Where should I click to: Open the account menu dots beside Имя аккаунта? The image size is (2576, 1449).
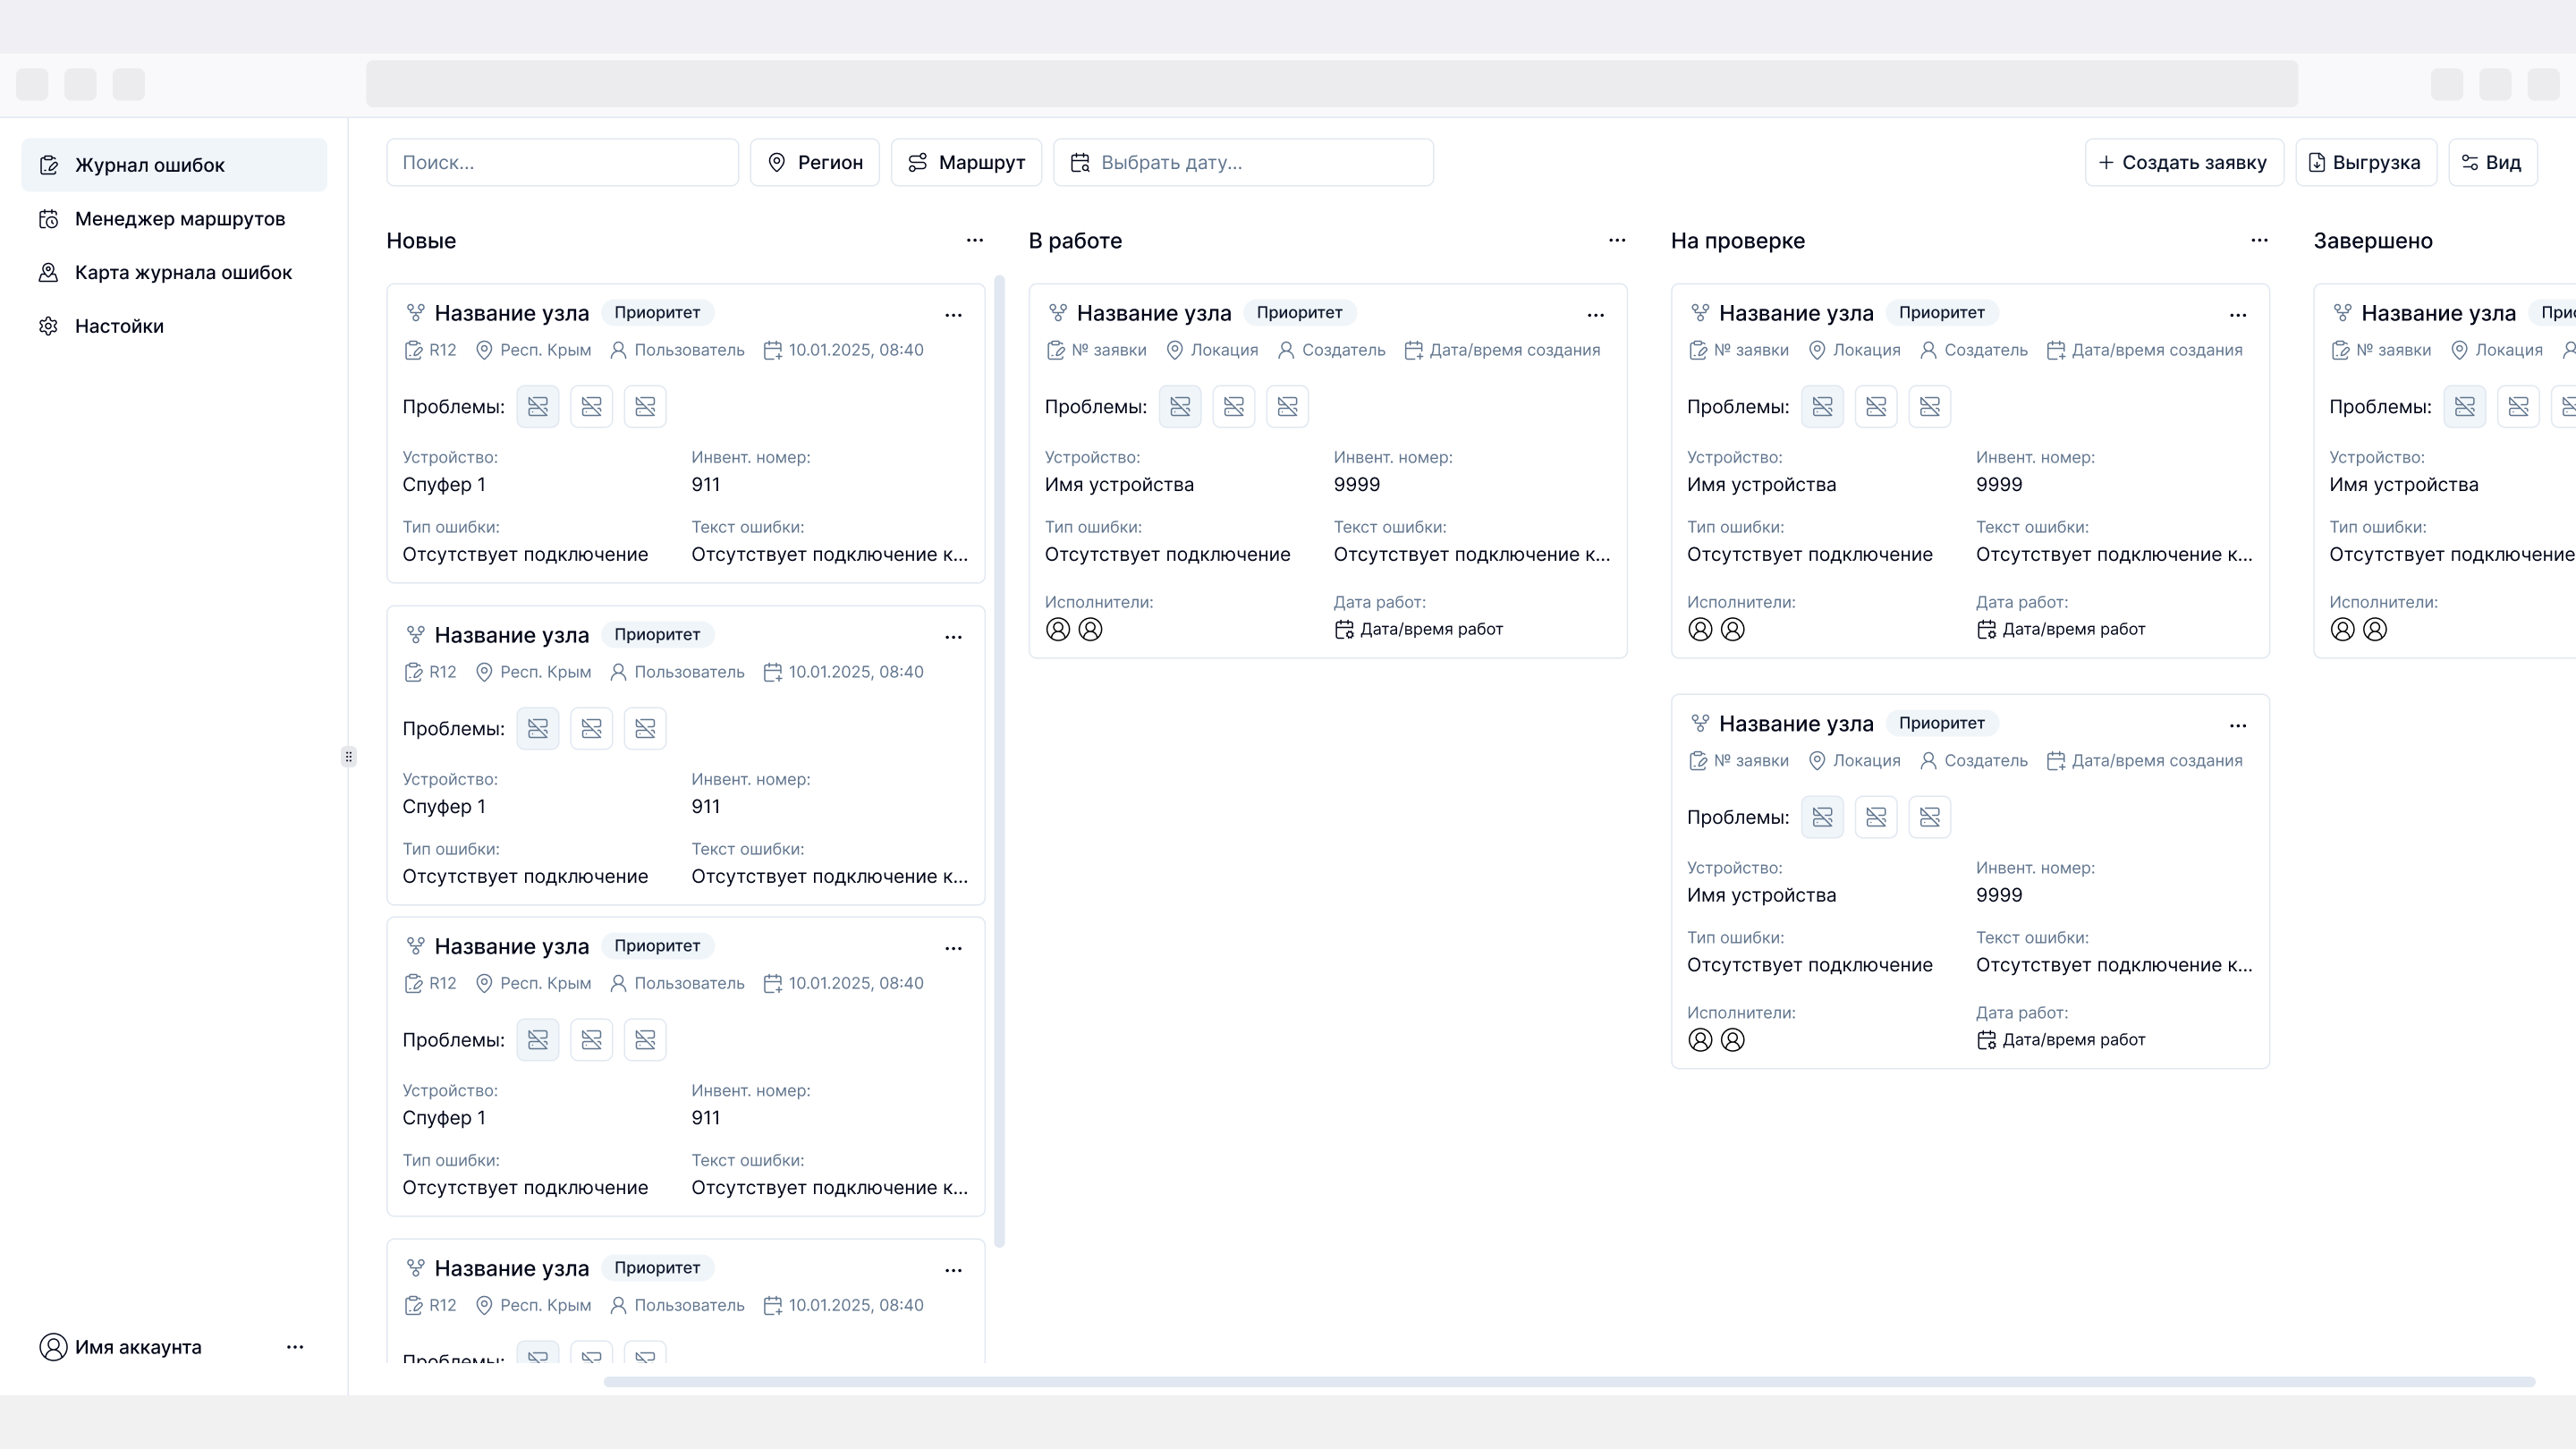click(295, 1347)
